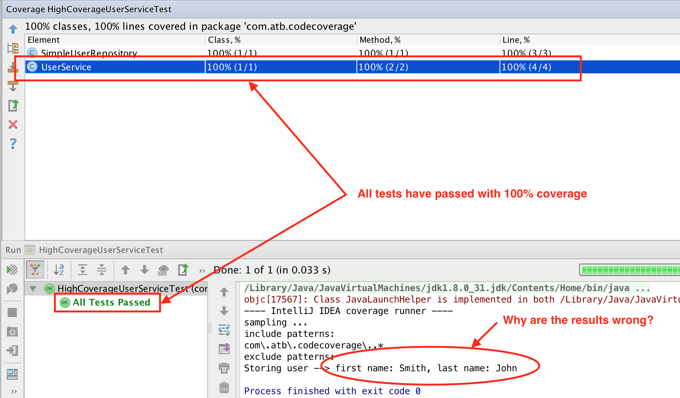Image resolution: width=680 pixels, height=398 pixels.
Task: Toggle soft-wrap in console
Action: coord(224,330)
